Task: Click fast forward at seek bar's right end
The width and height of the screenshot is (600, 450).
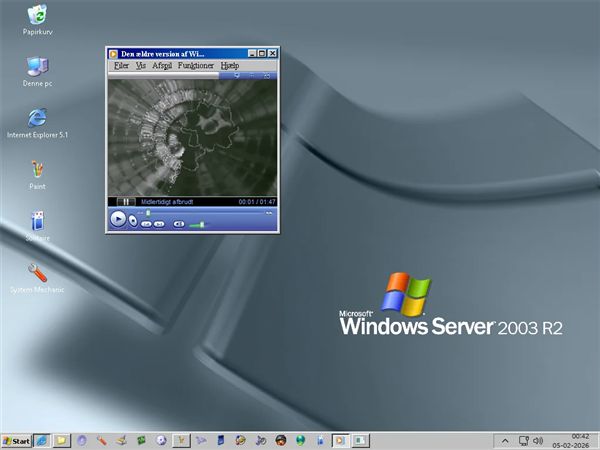Action: click(269, 213)
